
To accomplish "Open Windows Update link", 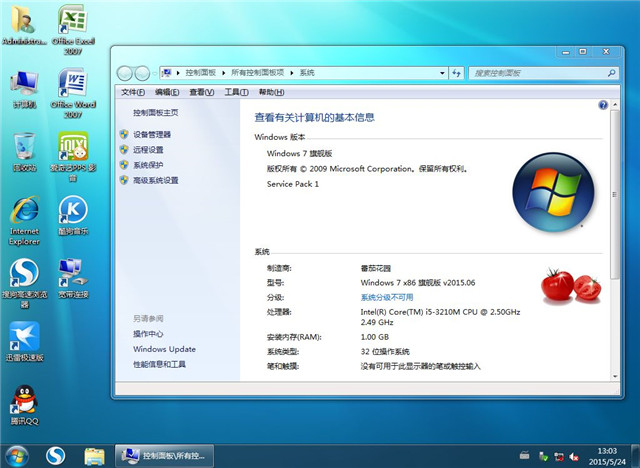I will pos(164,349).
